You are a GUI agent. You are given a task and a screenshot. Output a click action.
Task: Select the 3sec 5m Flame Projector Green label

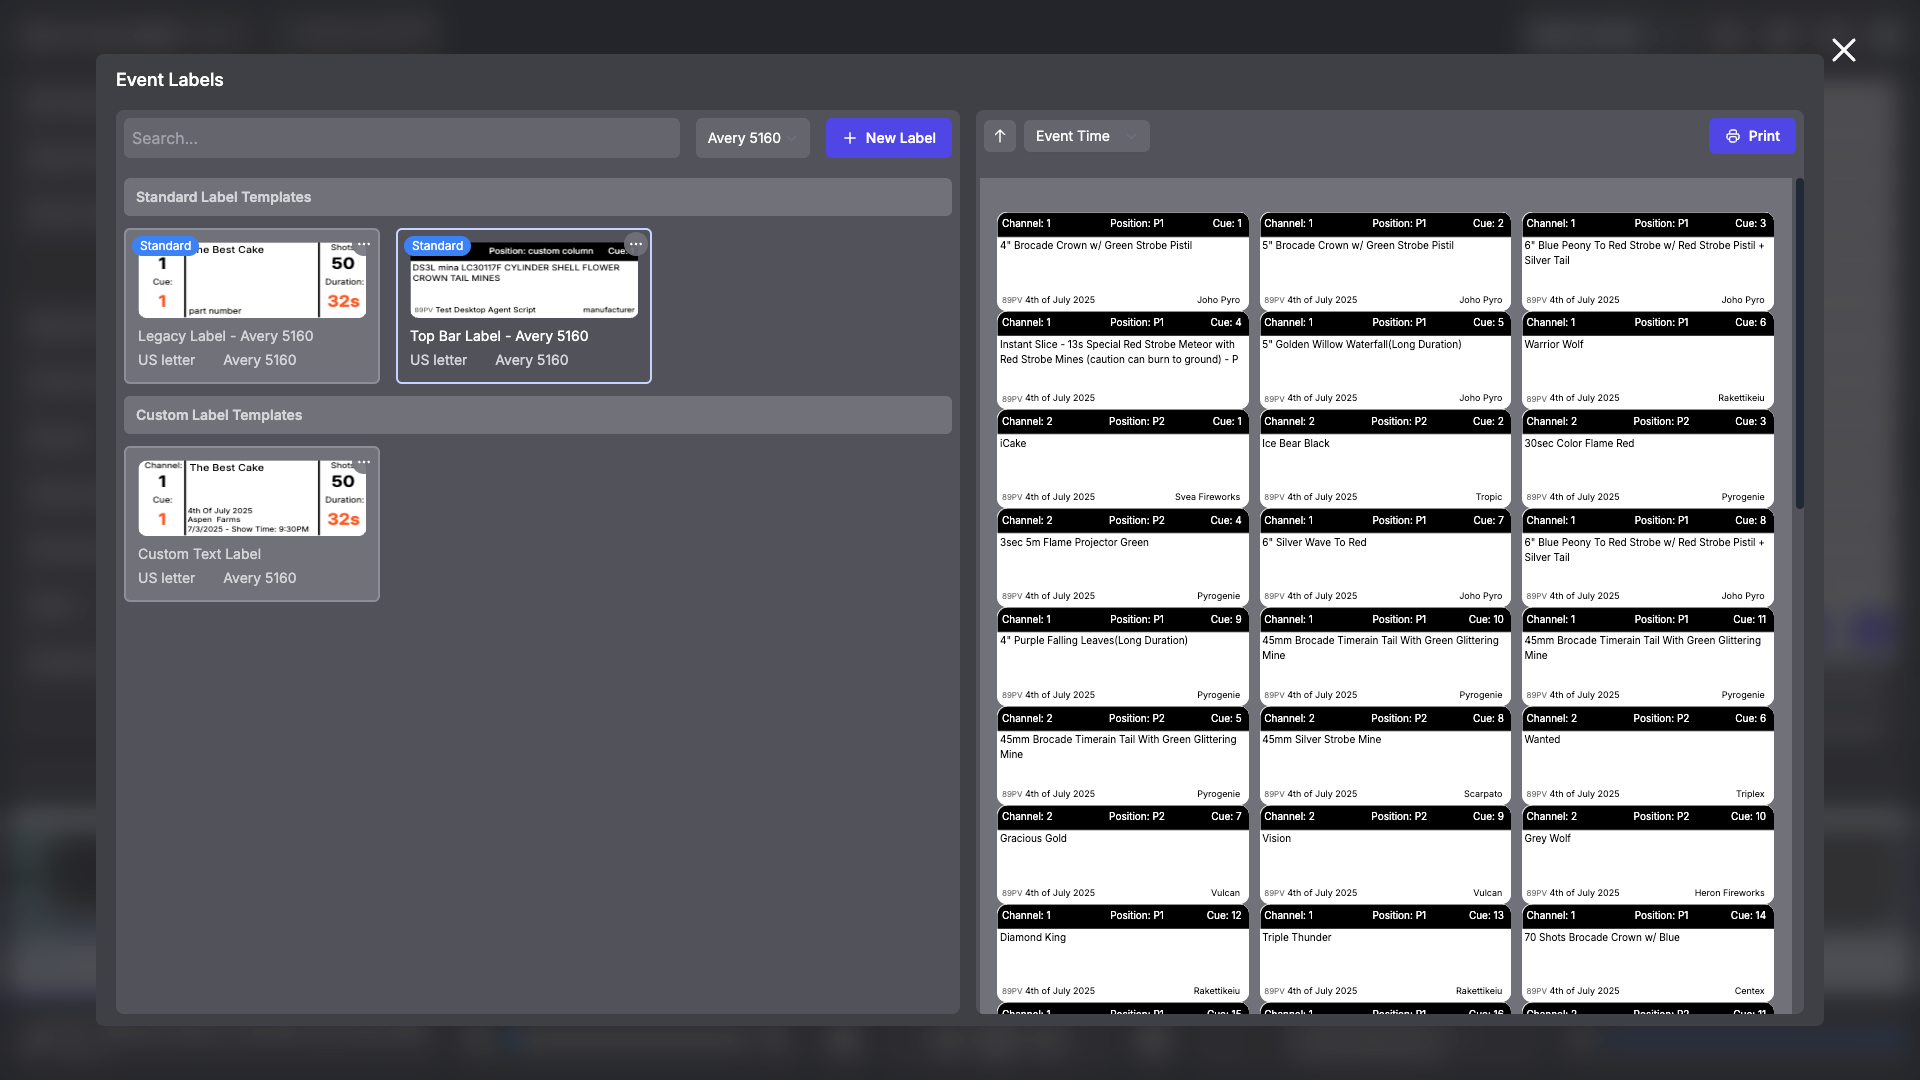[x=1122, y=558]
